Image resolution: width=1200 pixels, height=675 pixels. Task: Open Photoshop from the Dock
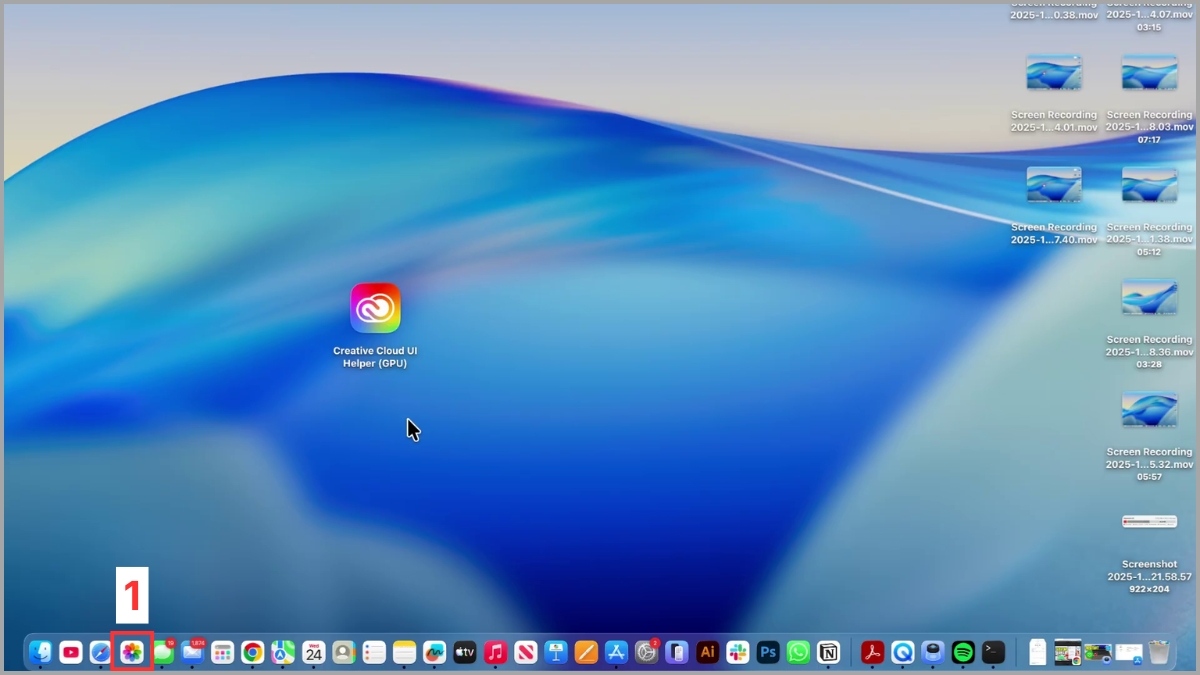tap(767, 652)
